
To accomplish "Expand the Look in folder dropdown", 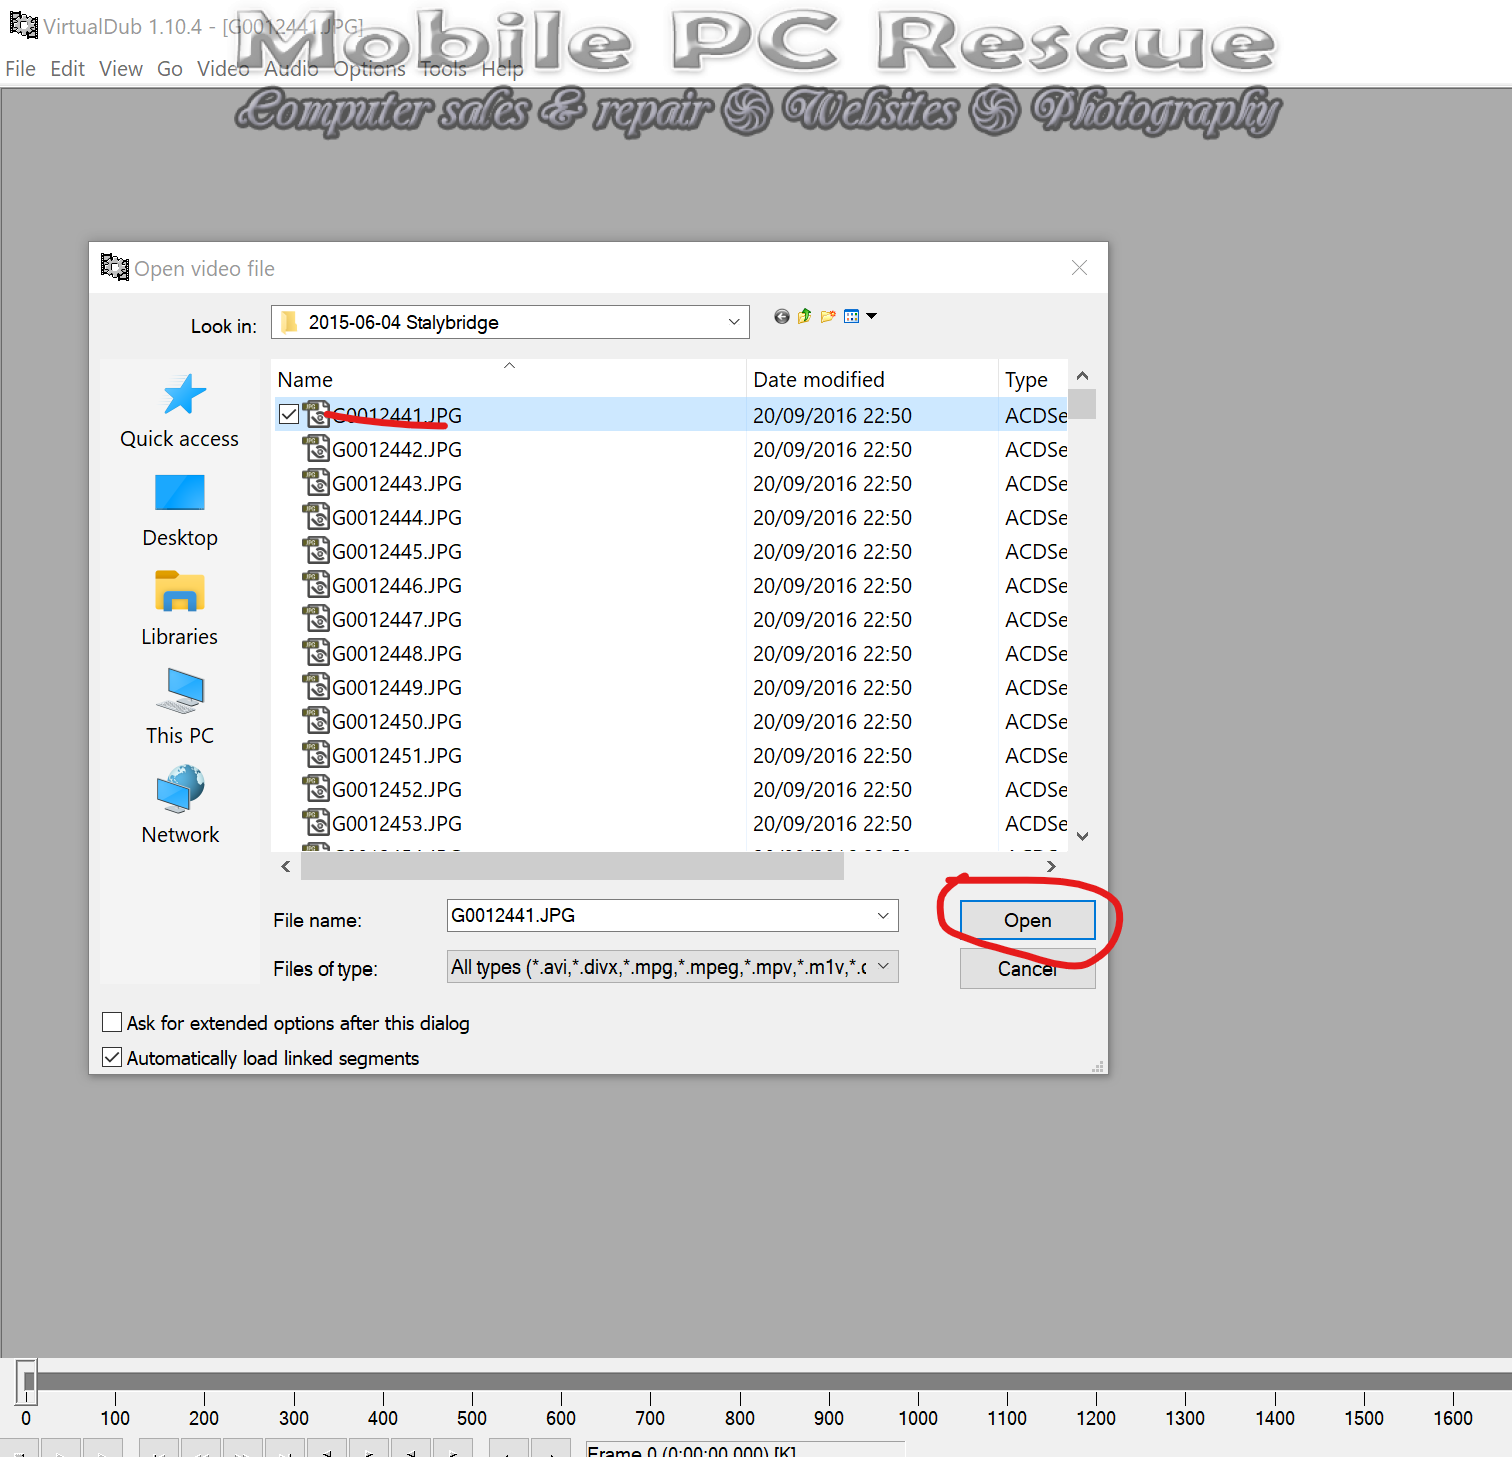I will [734, 322].
